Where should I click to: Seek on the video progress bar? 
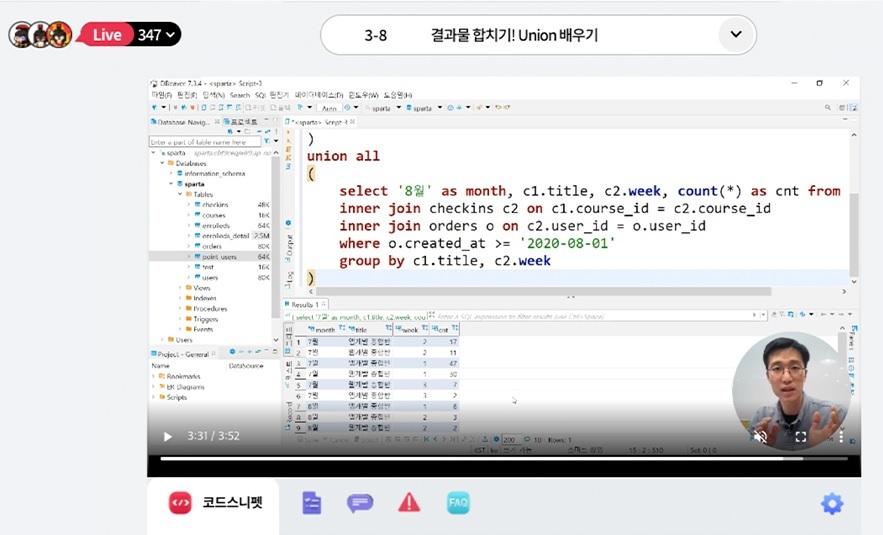tap(504, 458)
